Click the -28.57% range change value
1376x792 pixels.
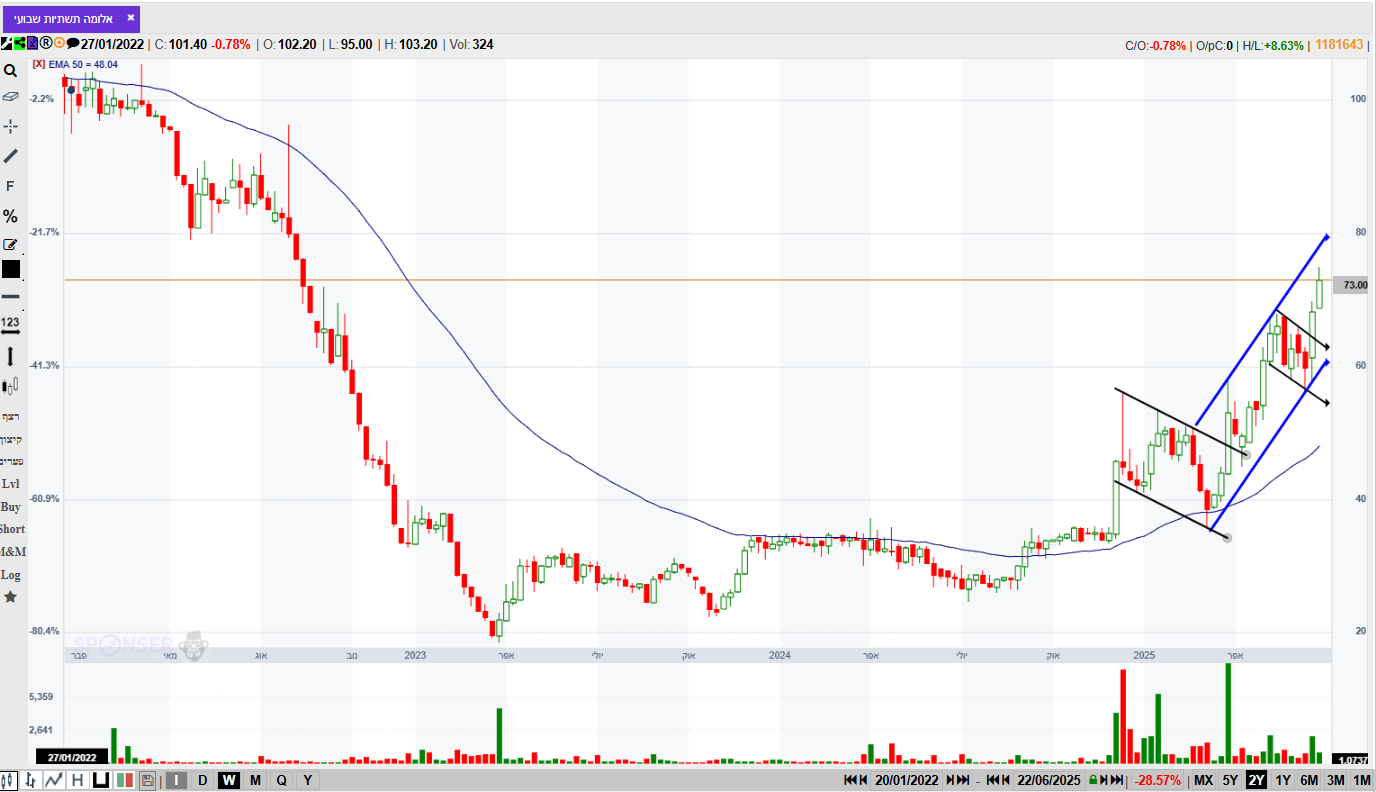tap(1158, 780)
